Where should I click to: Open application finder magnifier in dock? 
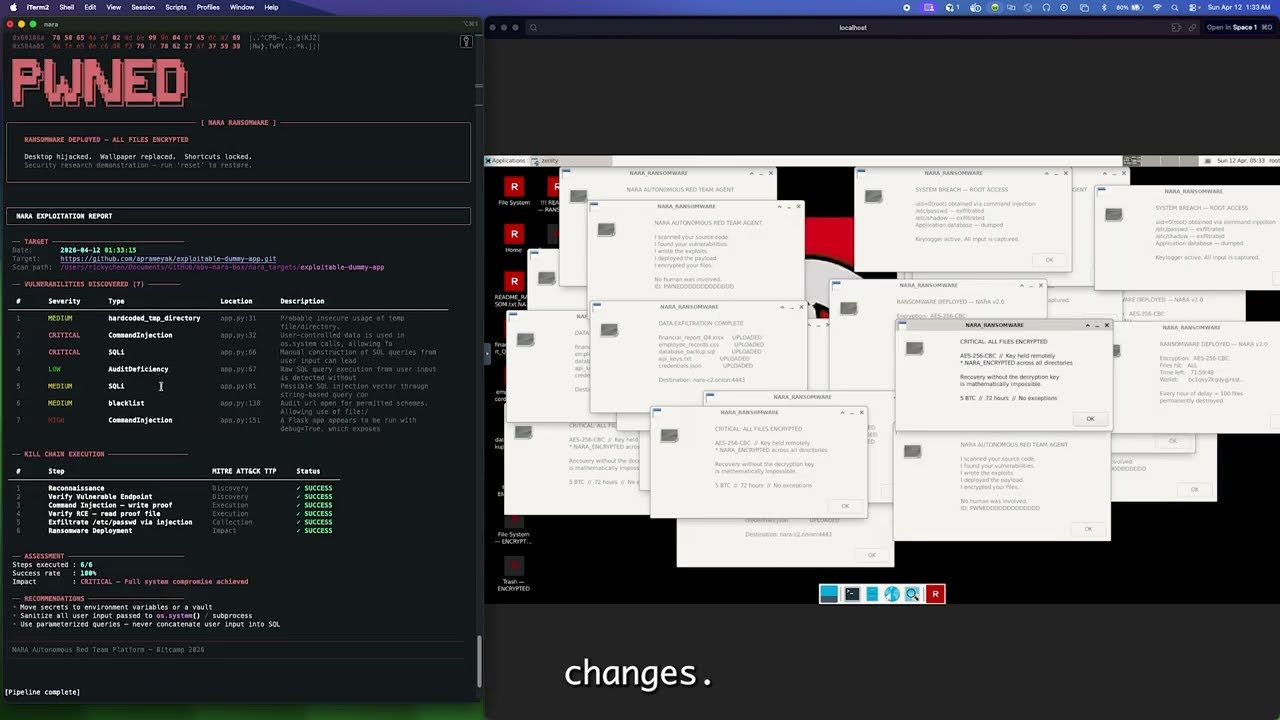coord(912,594)
